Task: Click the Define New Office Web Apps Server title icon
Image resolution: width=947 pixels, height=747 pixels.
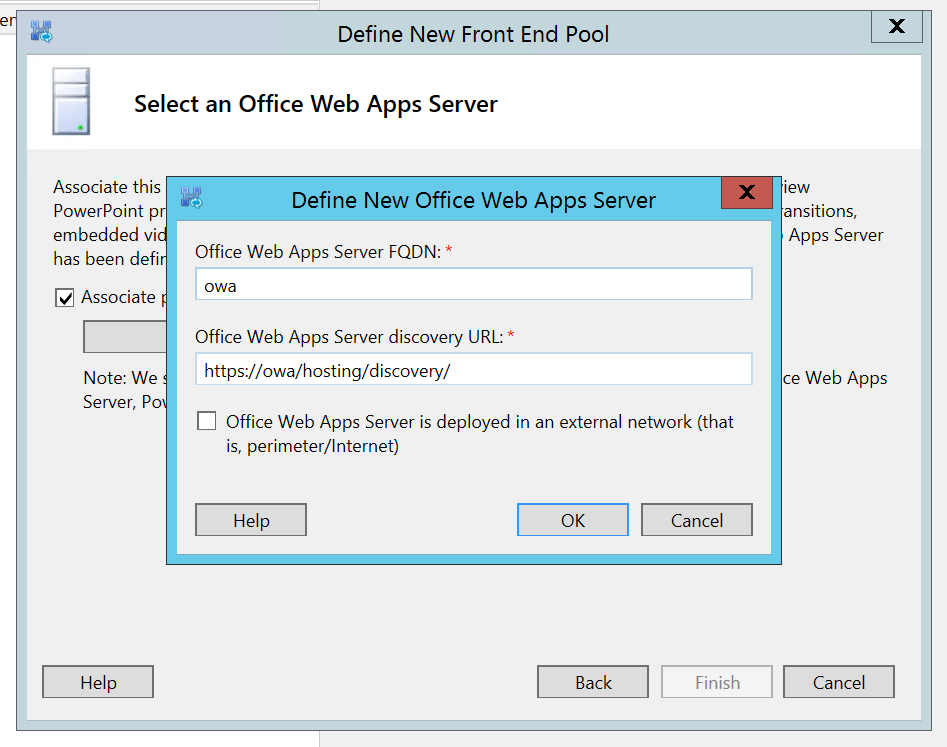Action: [x=191, y=197]
